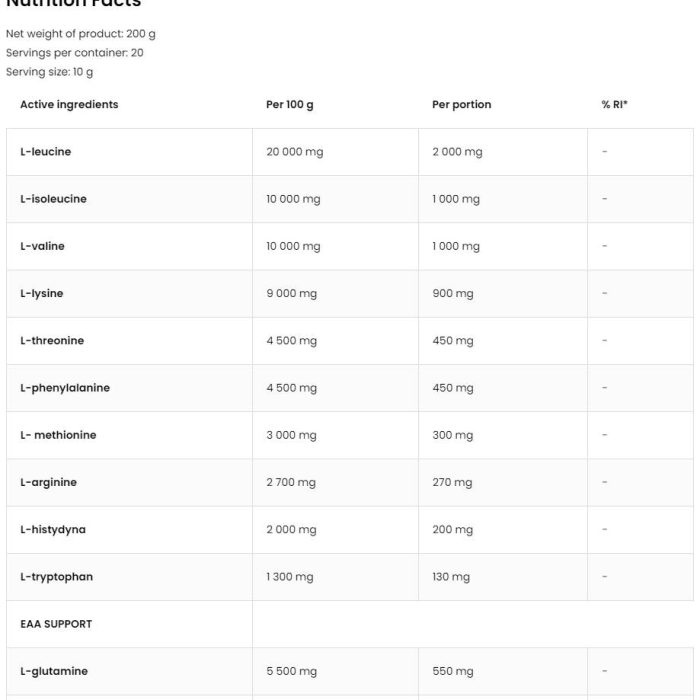Click the L-leucine ingredient name
Image resolution: width=700 pixels, height=700 pixels.
[46, 152]
